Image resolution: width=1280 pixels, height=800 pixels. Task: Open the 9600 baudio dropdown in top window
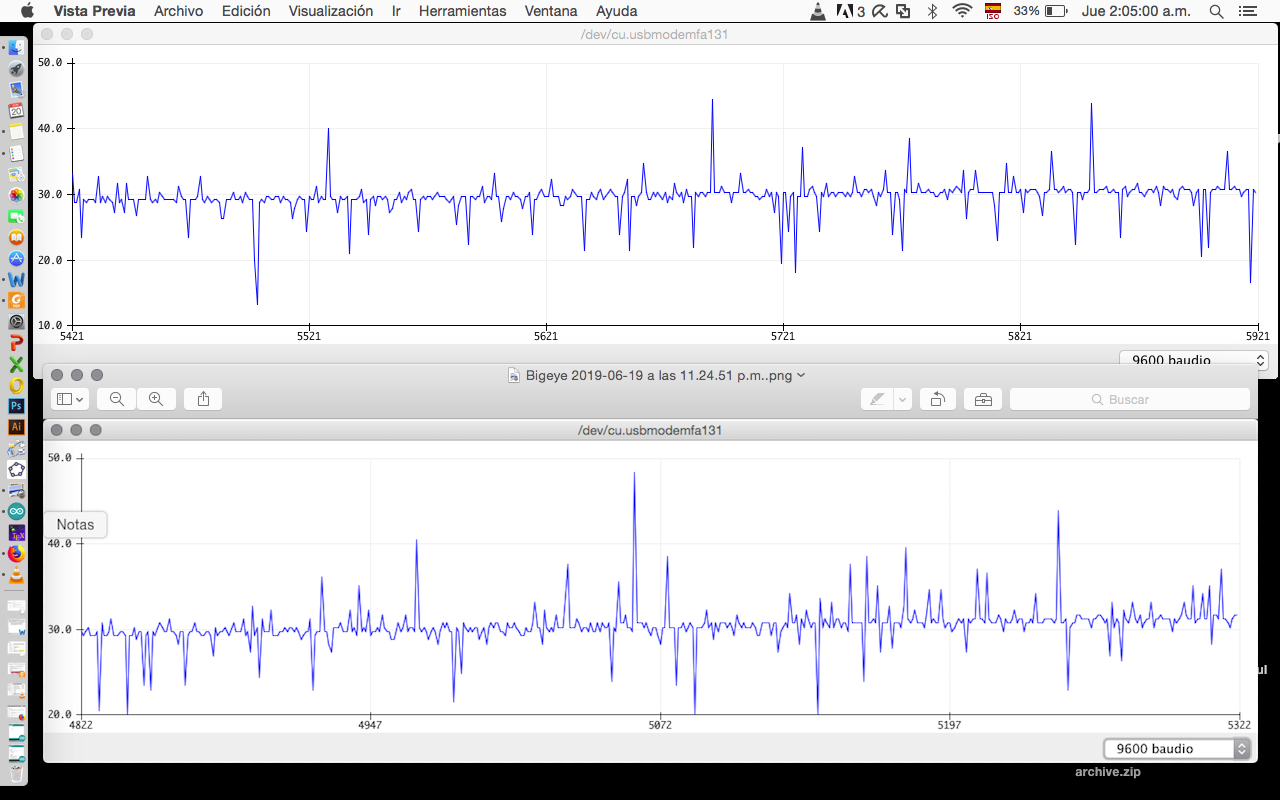[x=1193, y=360]
